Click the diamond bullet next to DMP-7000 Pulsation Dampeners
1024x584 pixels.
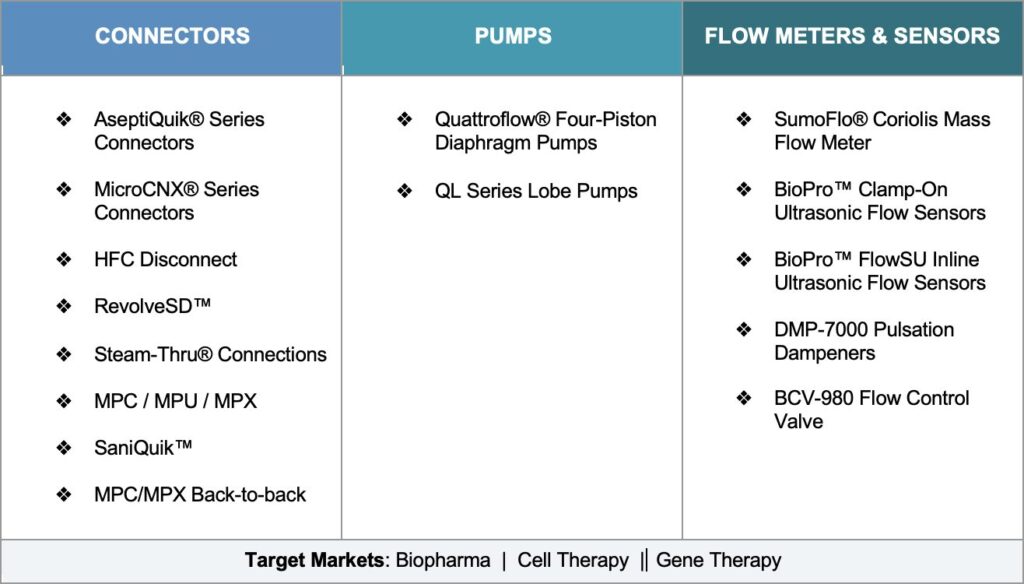pos(744,330)
